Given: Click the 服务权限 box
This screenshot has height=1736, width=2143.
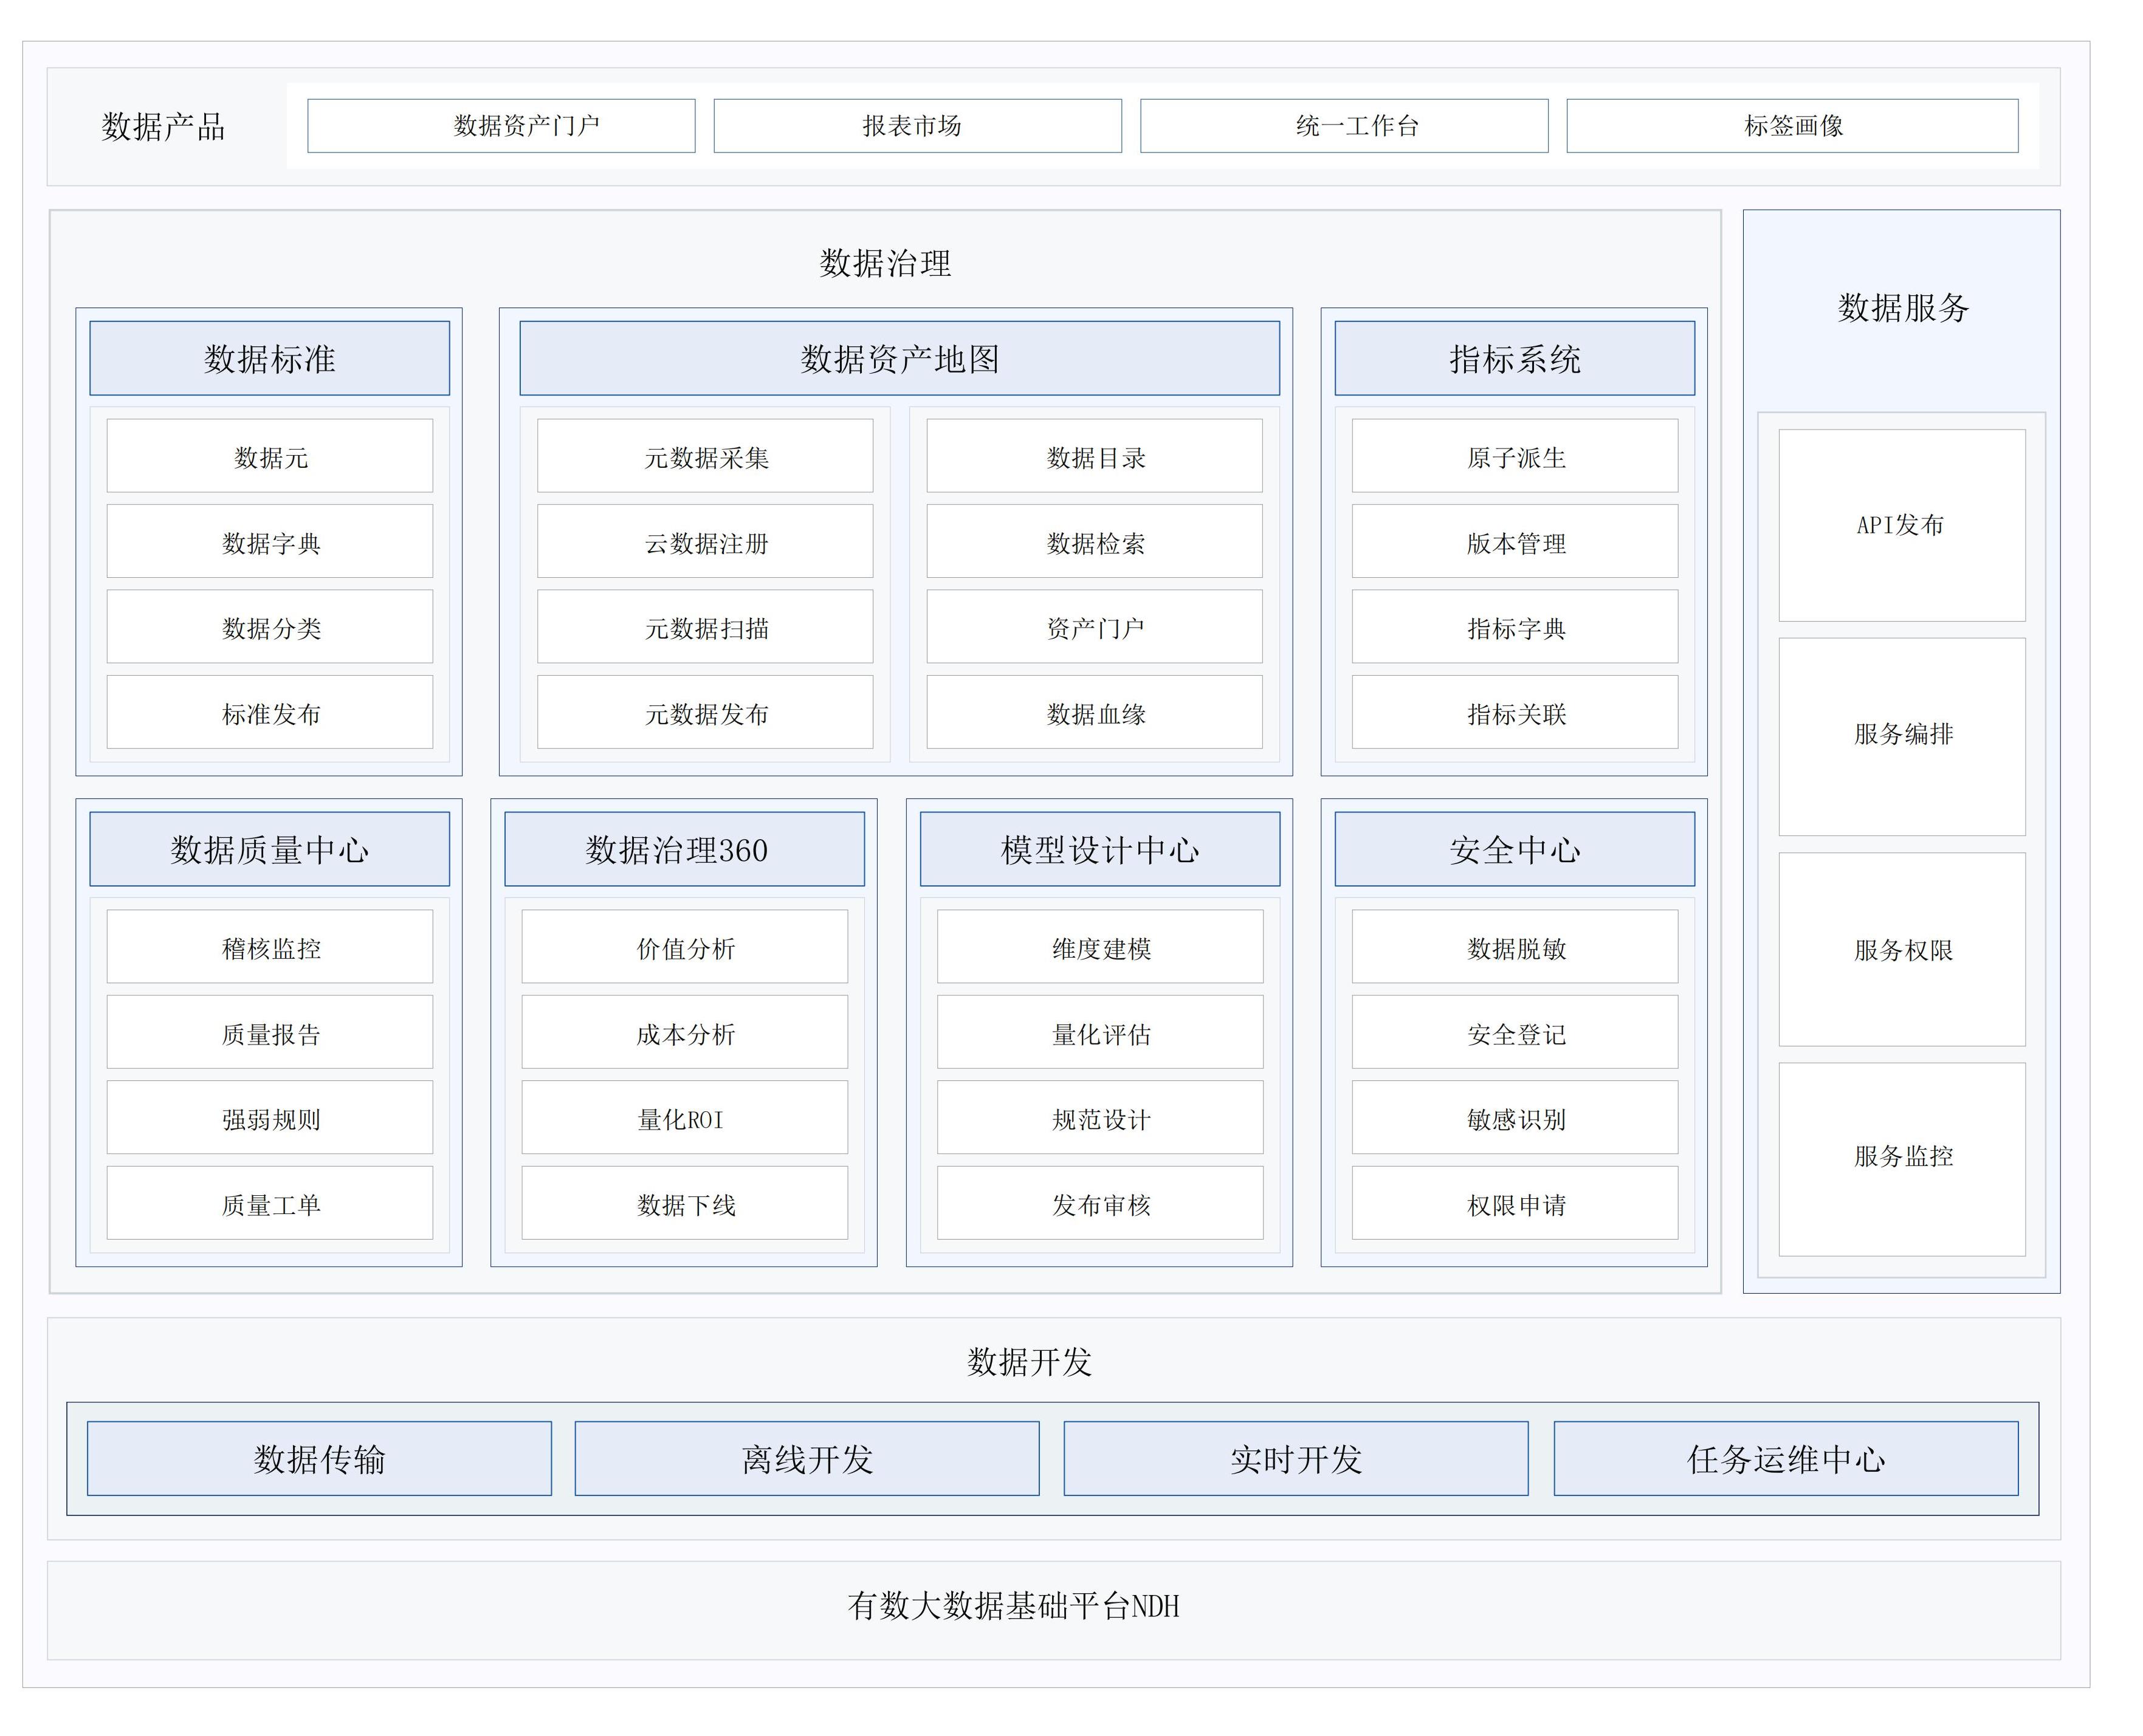Looking at the screenshot, I should click(x=1902, y=950).
